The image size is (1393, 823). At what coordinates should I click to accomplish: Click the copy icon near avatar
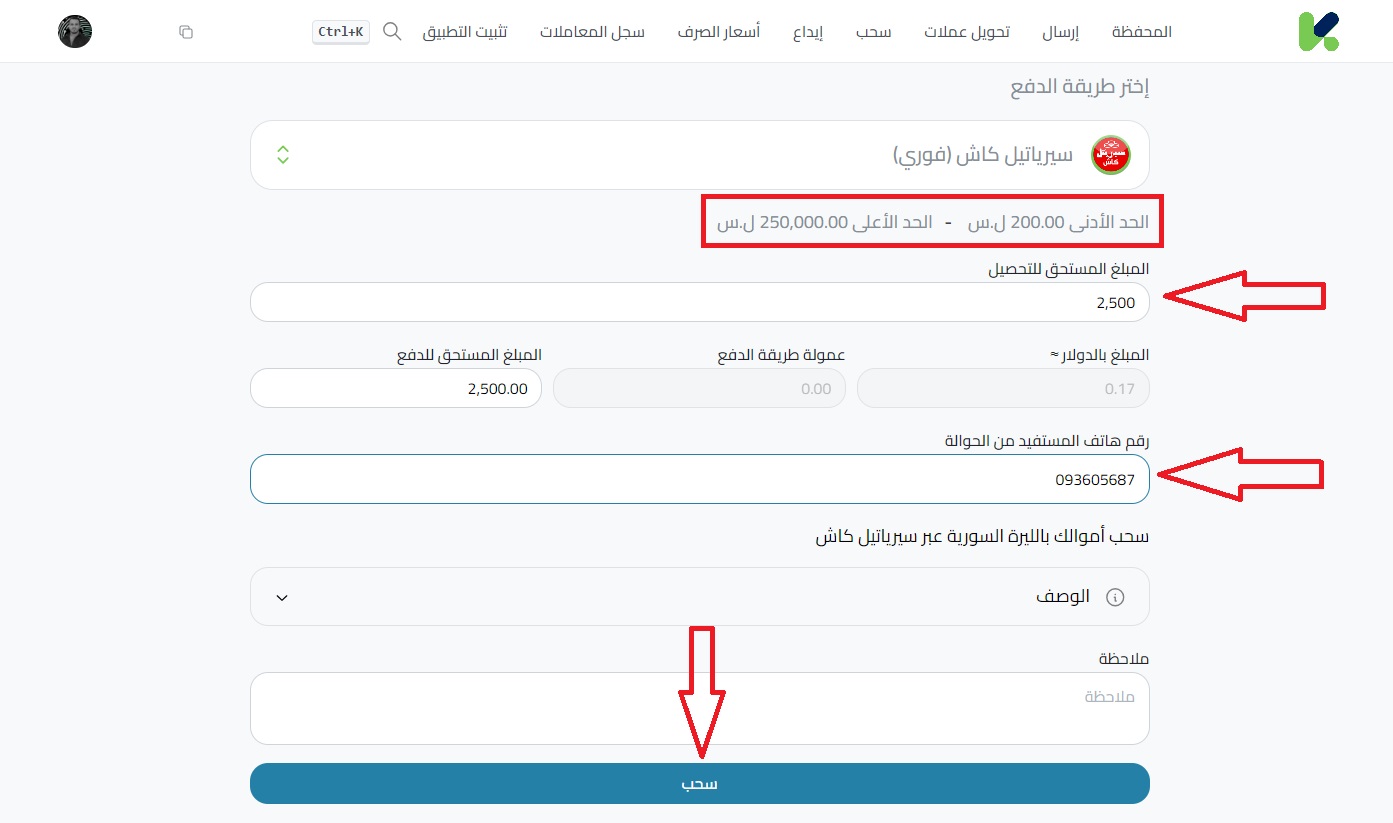pos(186,32)
